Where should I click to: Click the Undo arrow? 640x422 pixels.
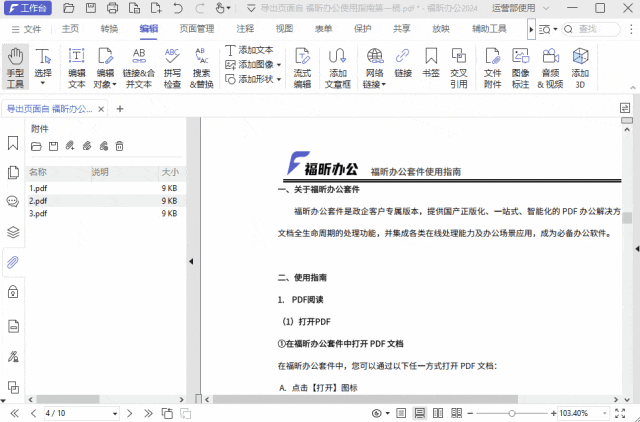point(178,8)
